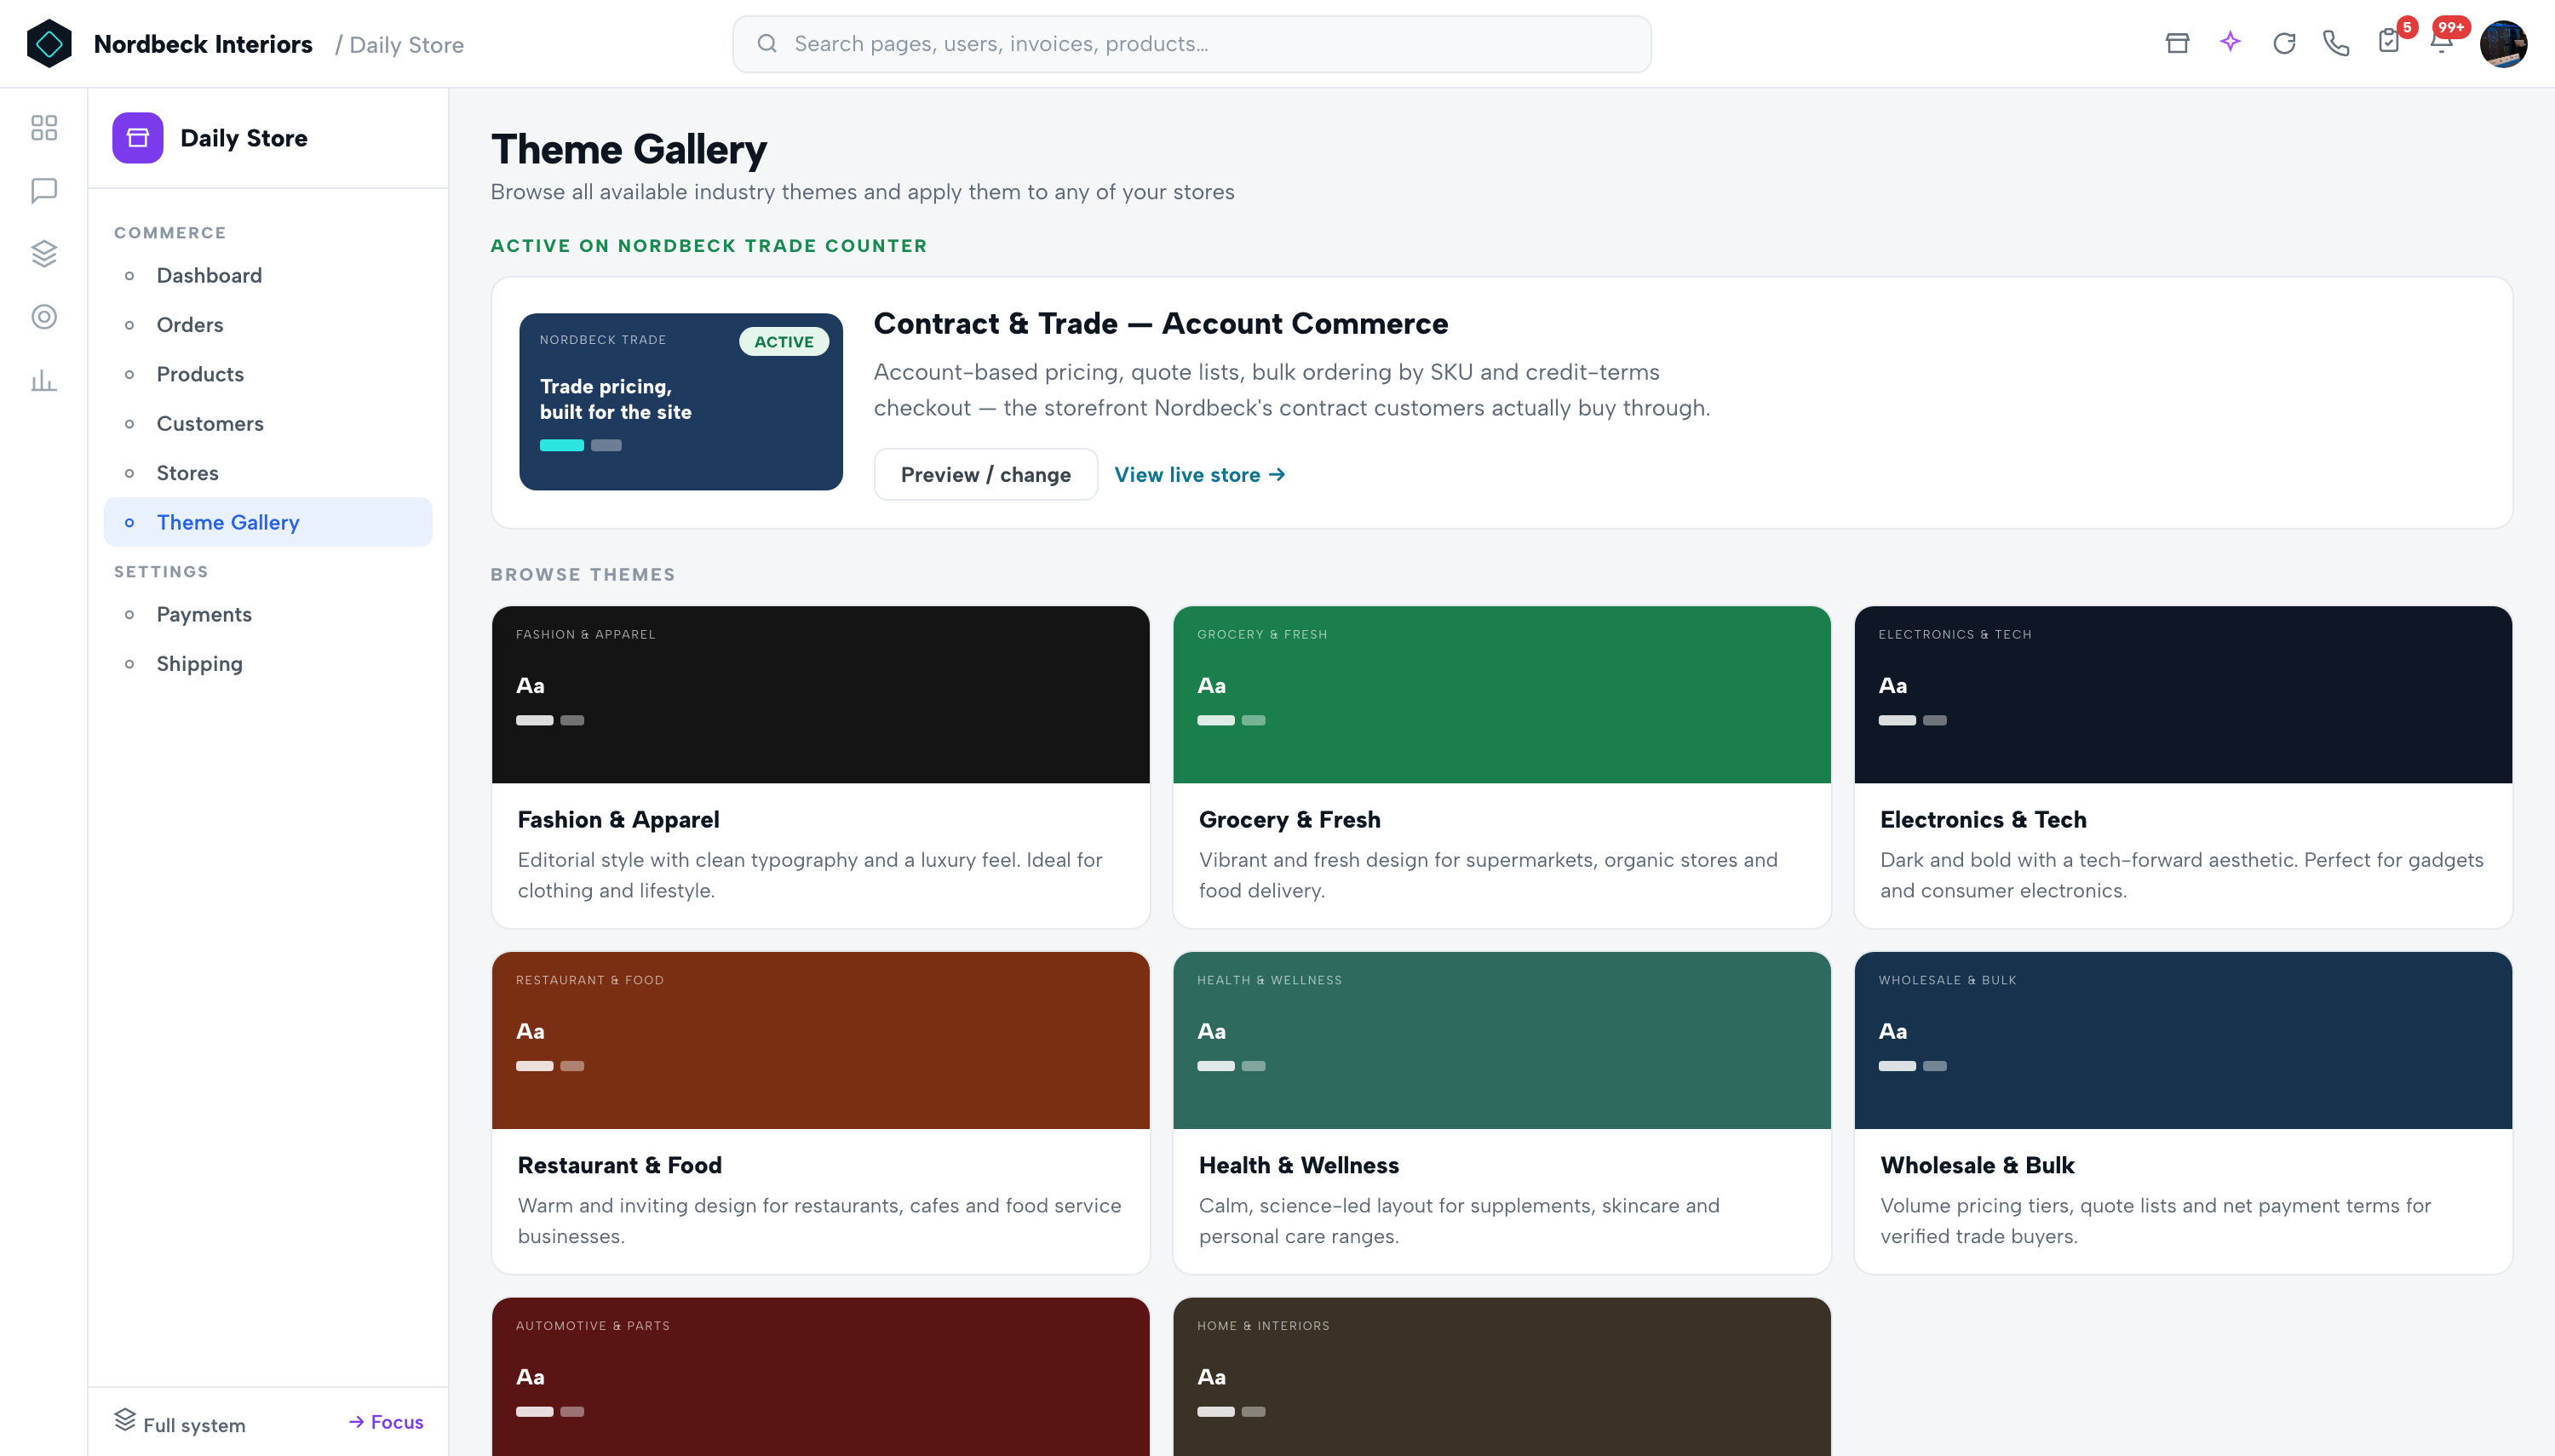Click the Daily Store breadcrumb
2555x1456 pixels.
tap(406, 45)
